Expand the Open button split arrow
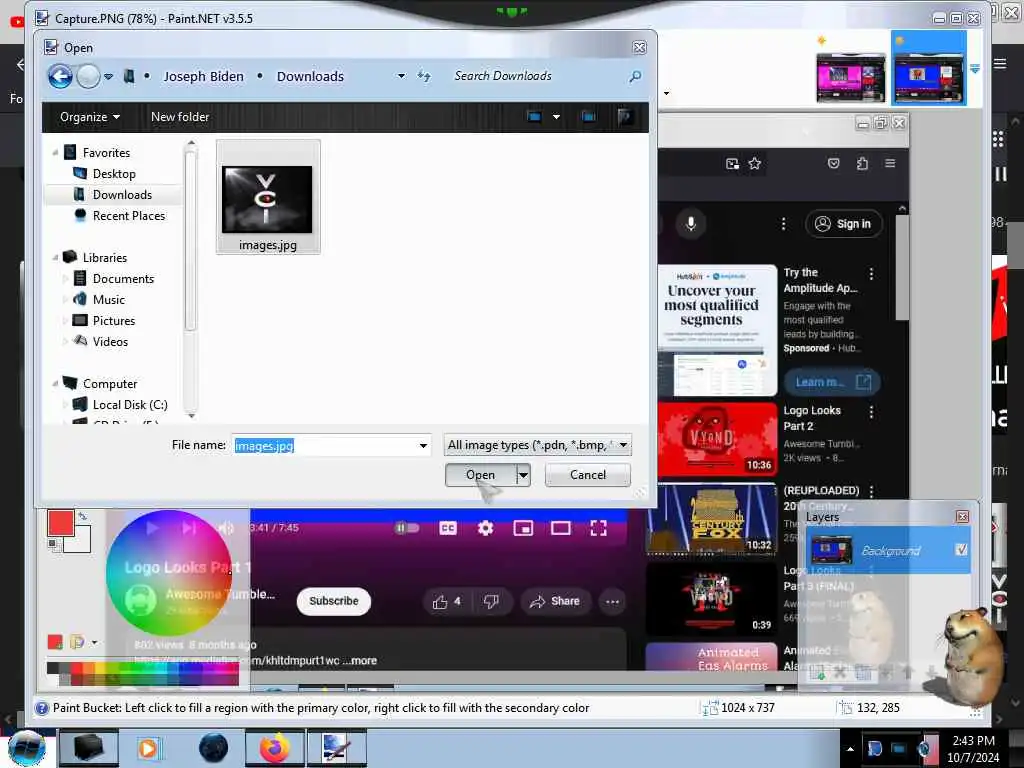 [523, 475]
